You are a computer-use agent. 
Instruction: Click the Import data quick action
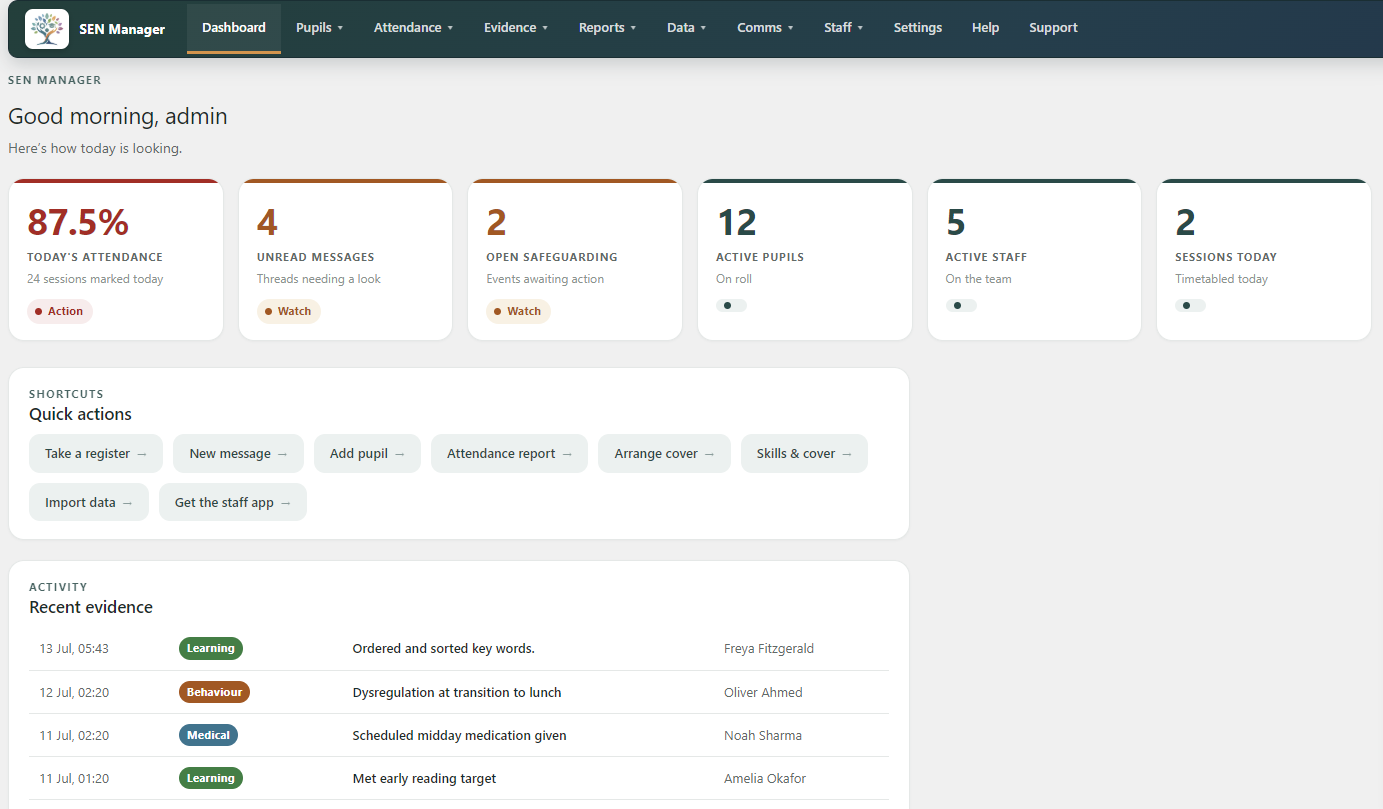(x=89, y=502)
